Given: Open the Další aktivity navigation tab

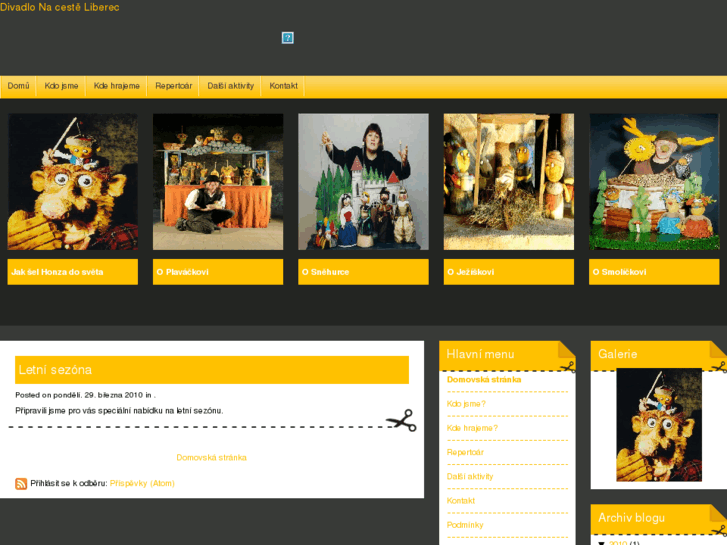Looking at the screenshot, I should (230, 86).
